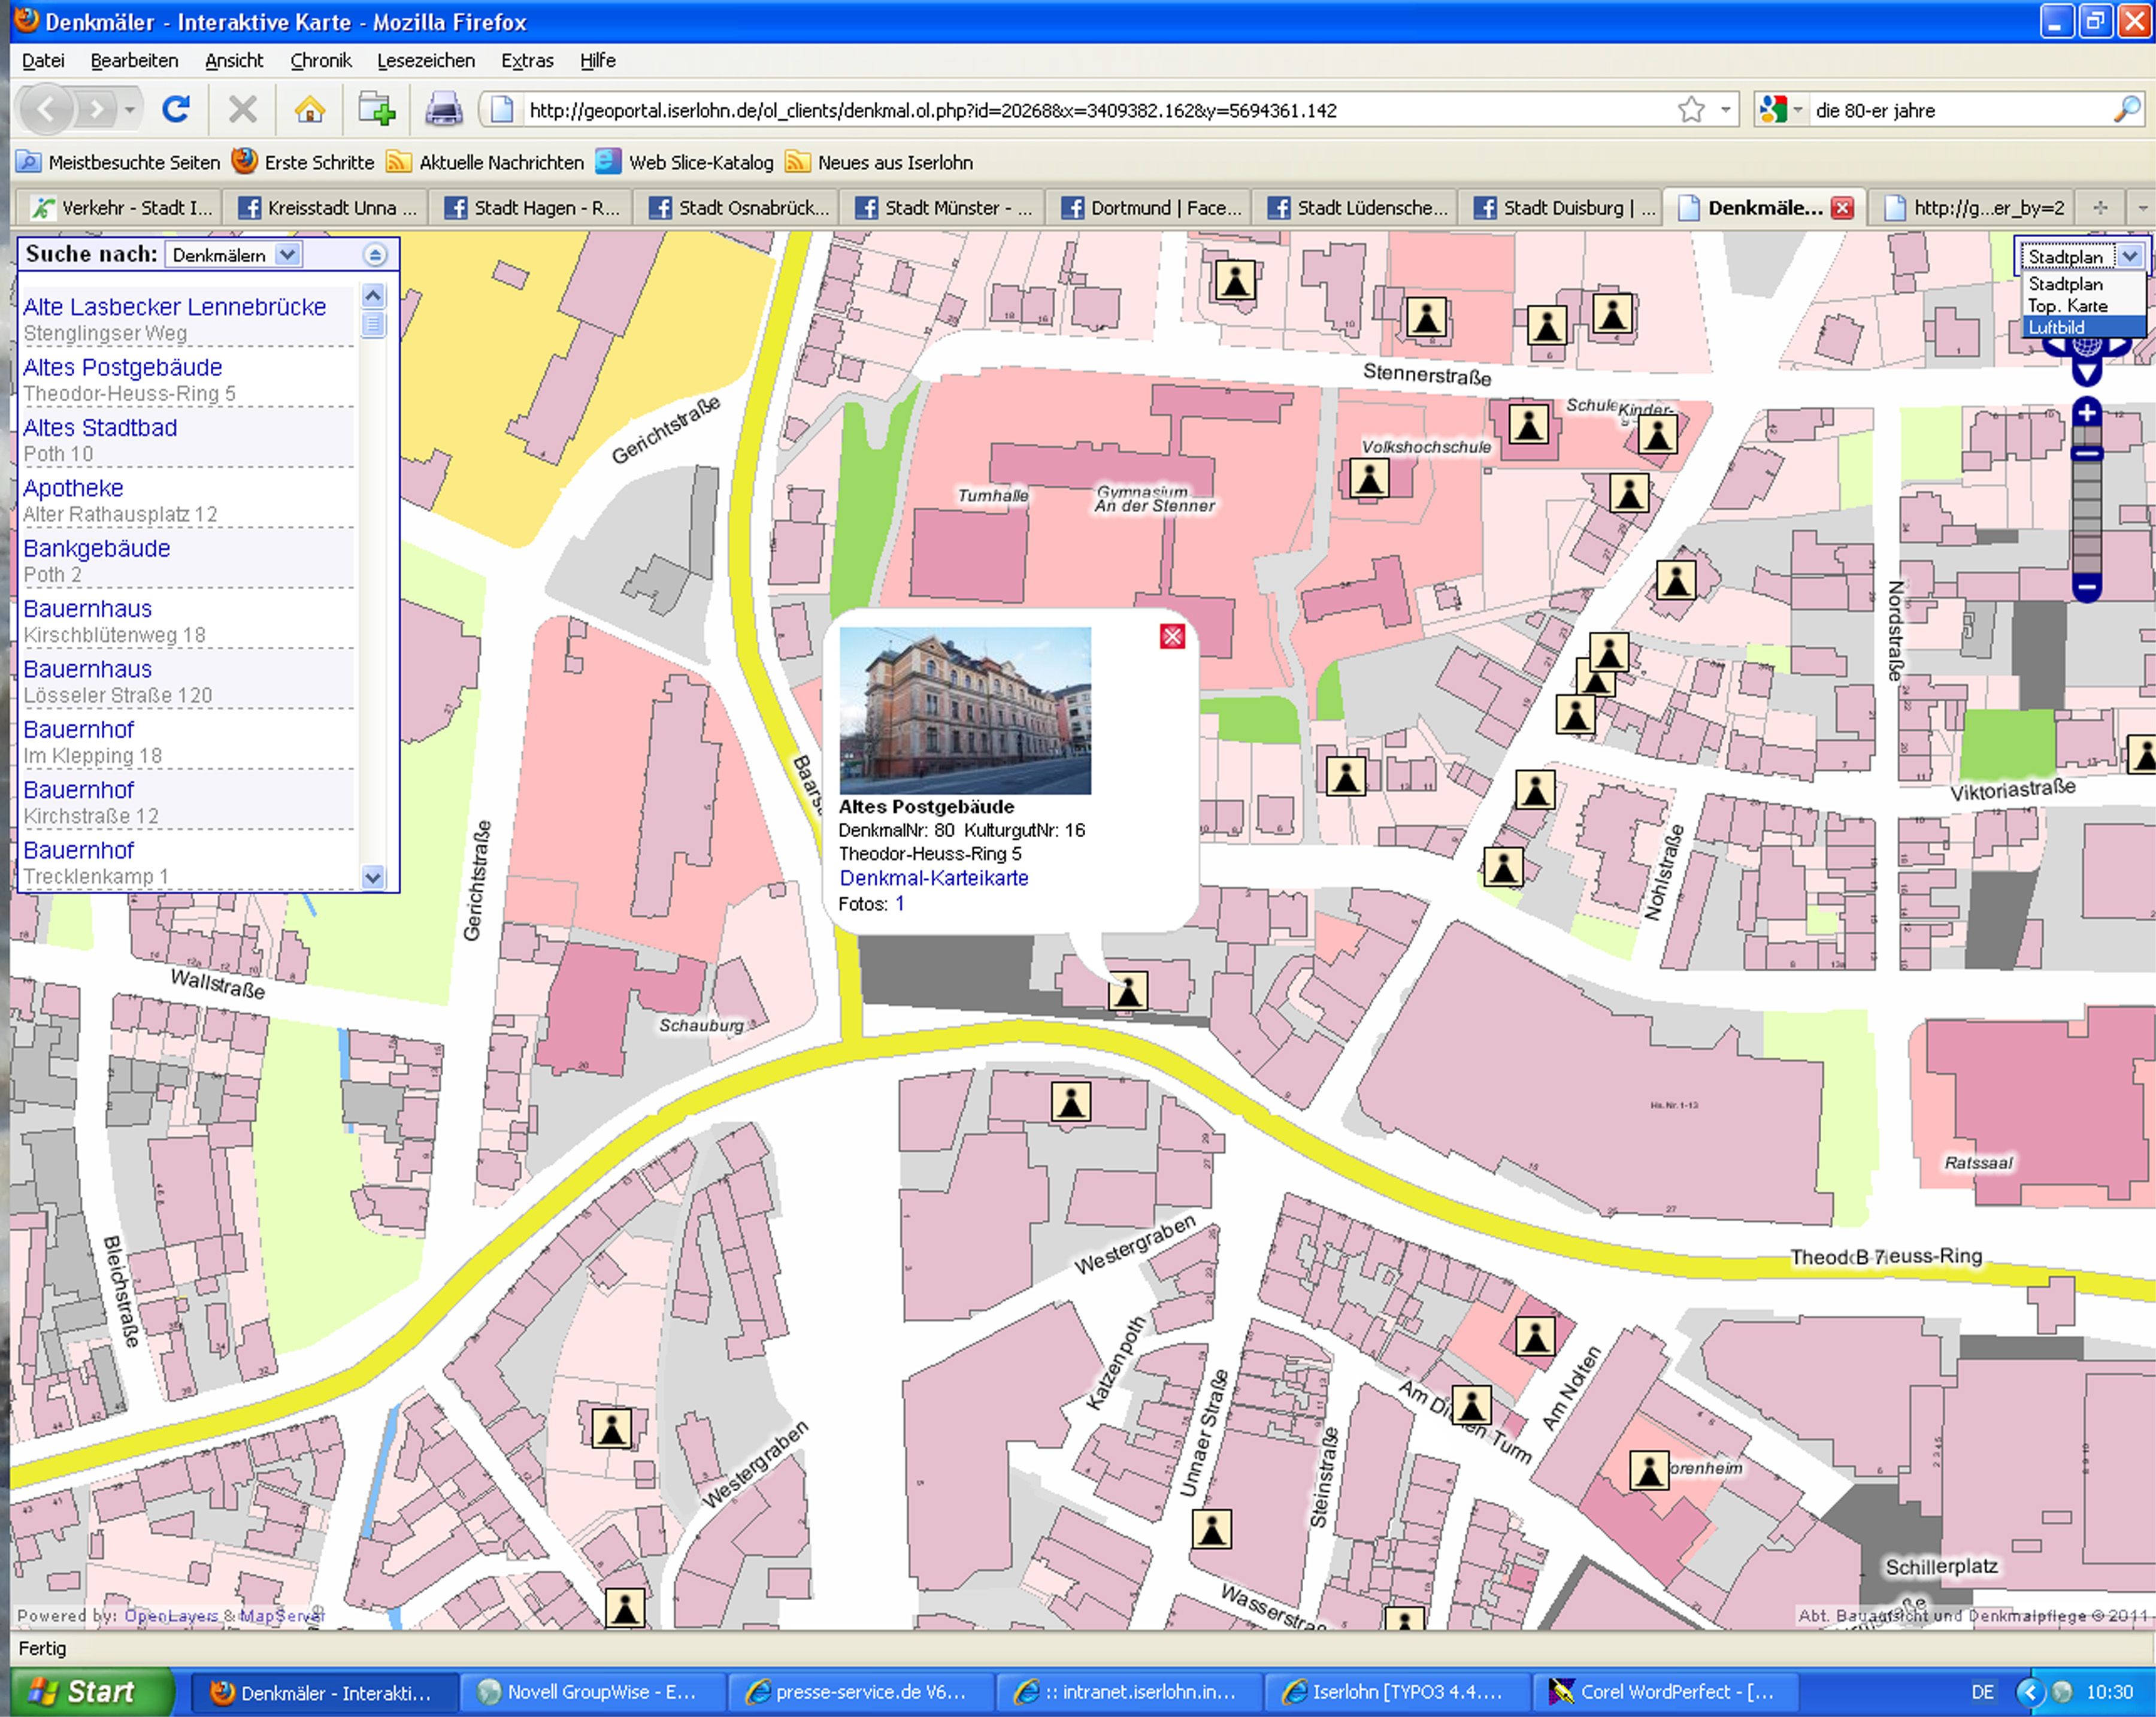Click the Altes Postgebäude photo thumbnail

point(965,710)
